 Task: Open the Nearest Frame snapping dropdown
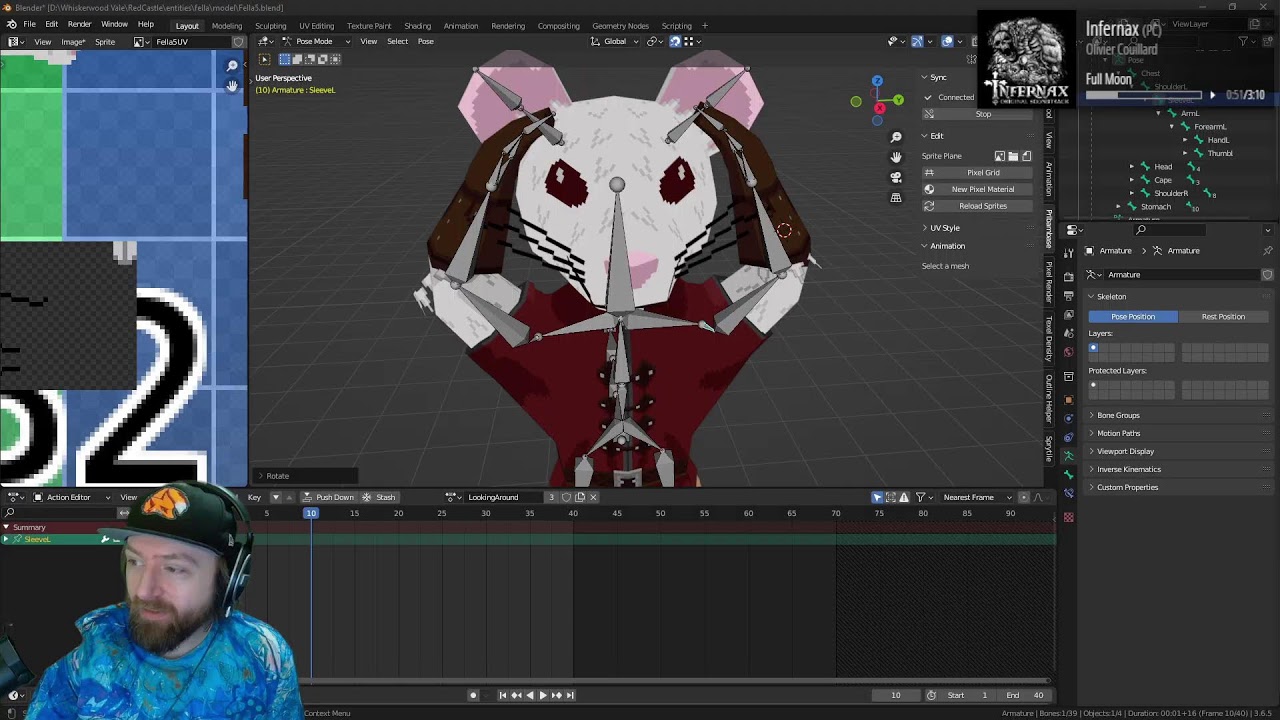[x=977, y=497]
